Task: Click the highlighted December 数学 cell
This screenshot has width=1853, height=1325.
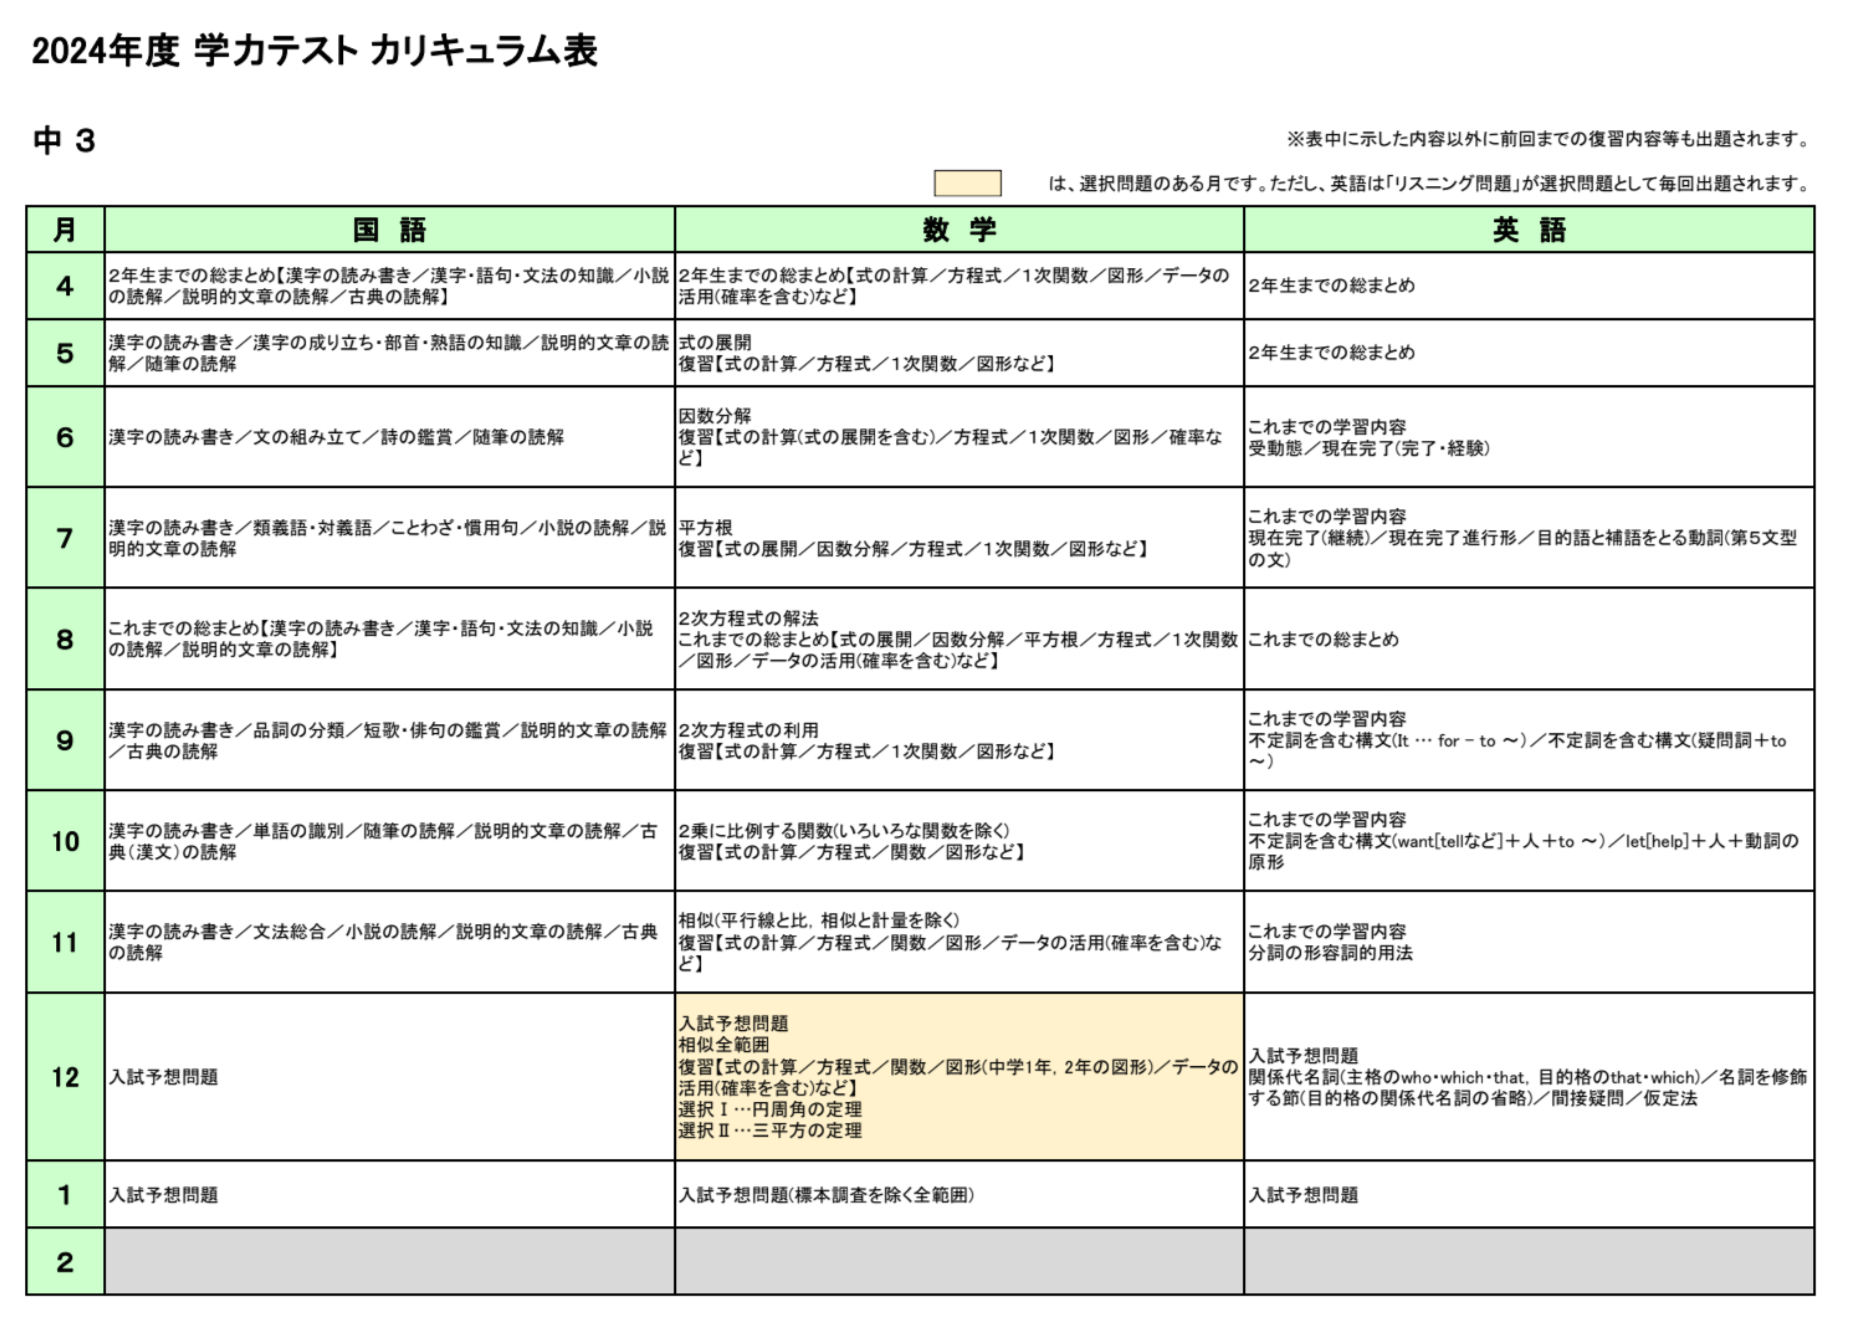Action: (x=958, y=1077)
